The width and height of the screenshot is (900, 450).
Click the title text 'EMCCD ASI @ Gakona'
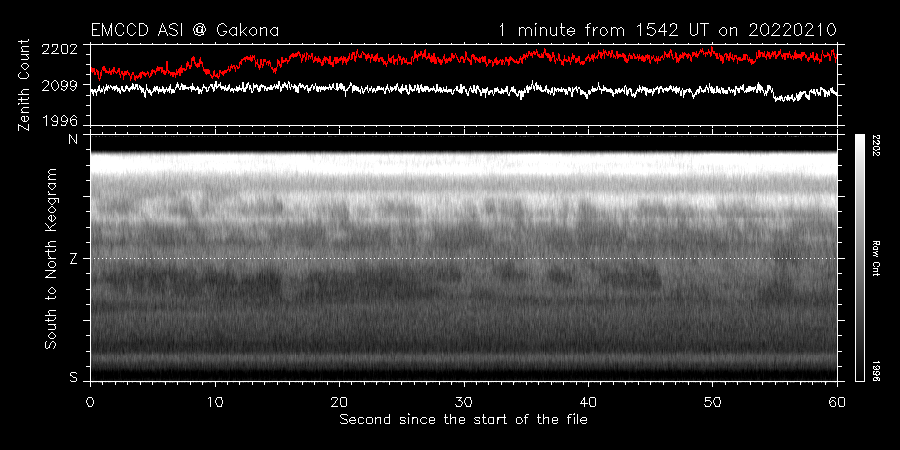point(185,30)
